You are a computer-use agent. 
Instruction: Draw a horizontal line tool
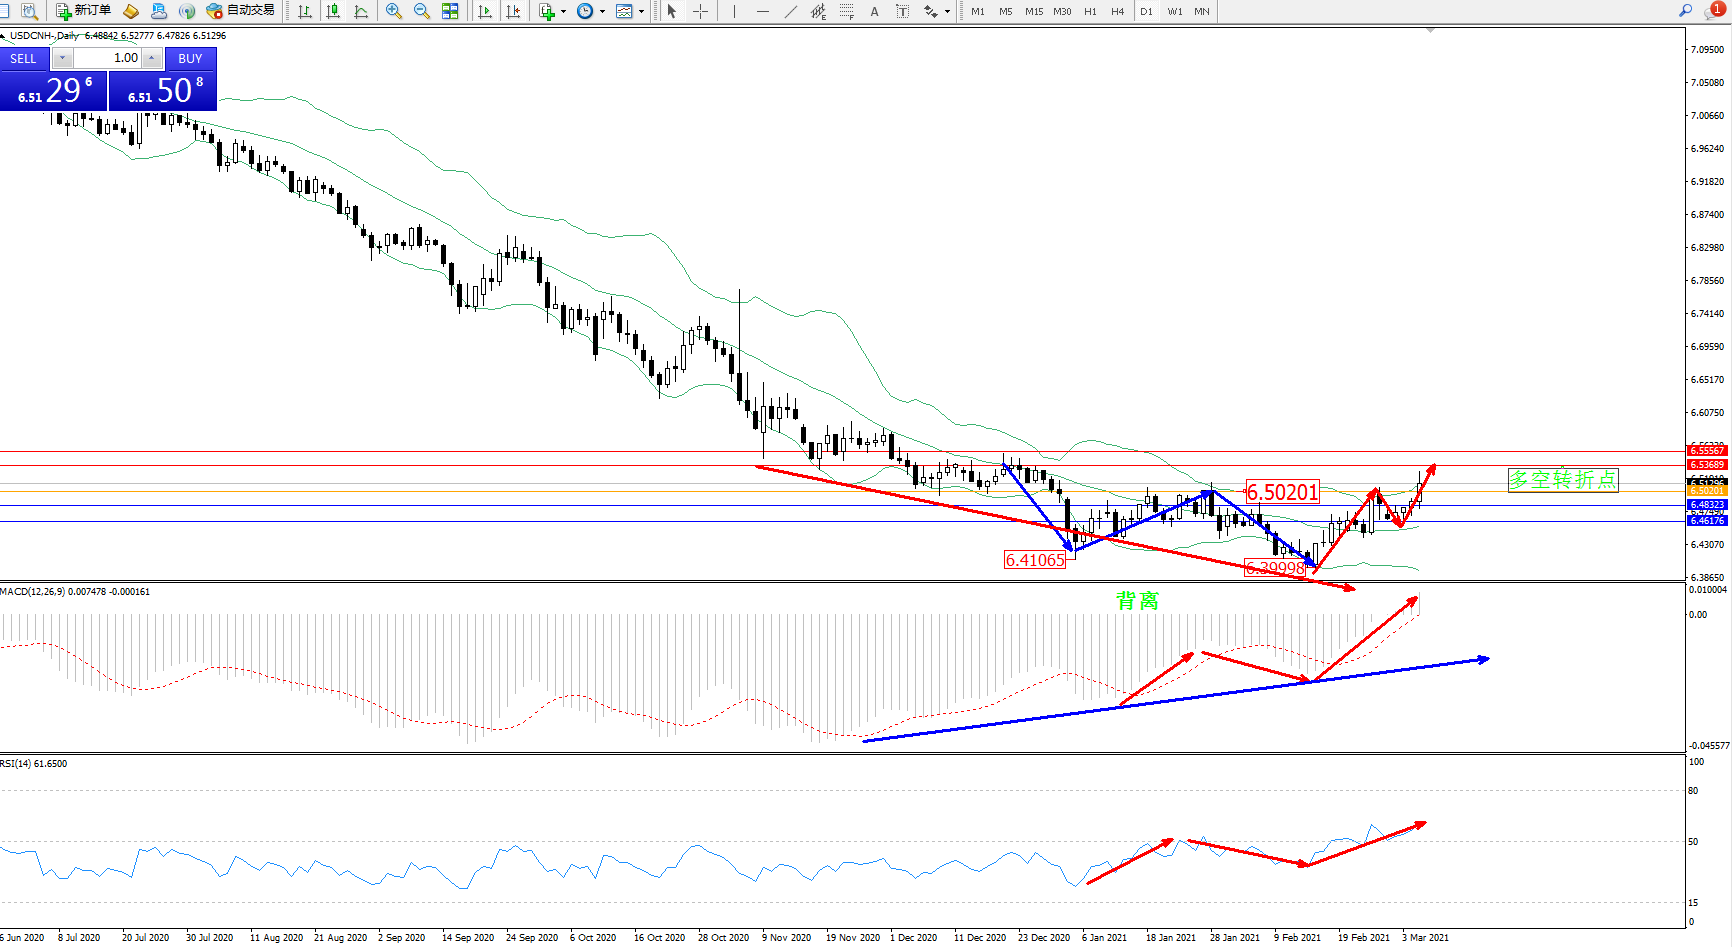[x=762, y=11]
